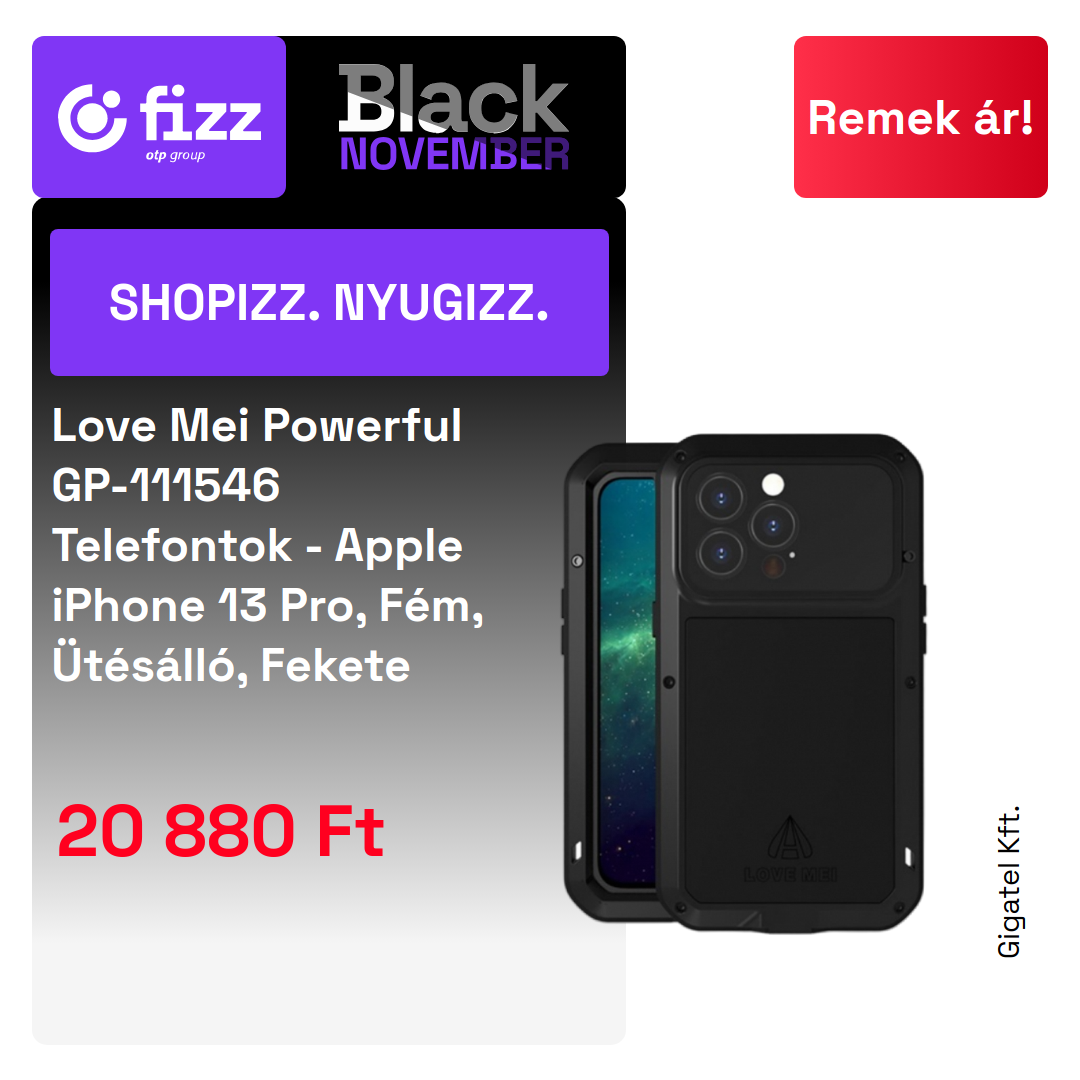Click the camera flash on the case
The width and height of the screenshot is (1080, 1080).
(x=773, y=484)
